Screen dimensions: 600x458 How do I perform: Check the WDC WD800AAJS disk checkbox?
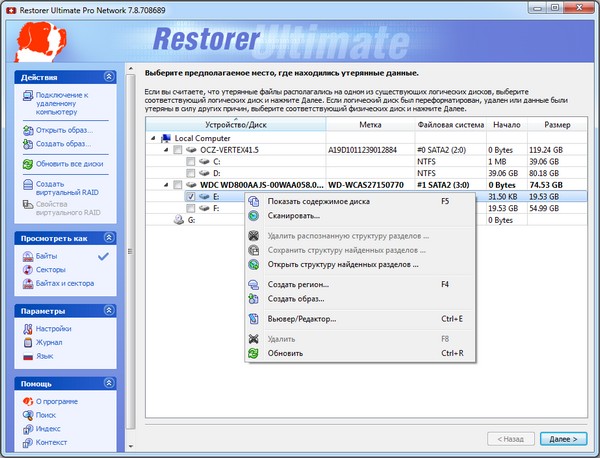(x=178, y=185)
